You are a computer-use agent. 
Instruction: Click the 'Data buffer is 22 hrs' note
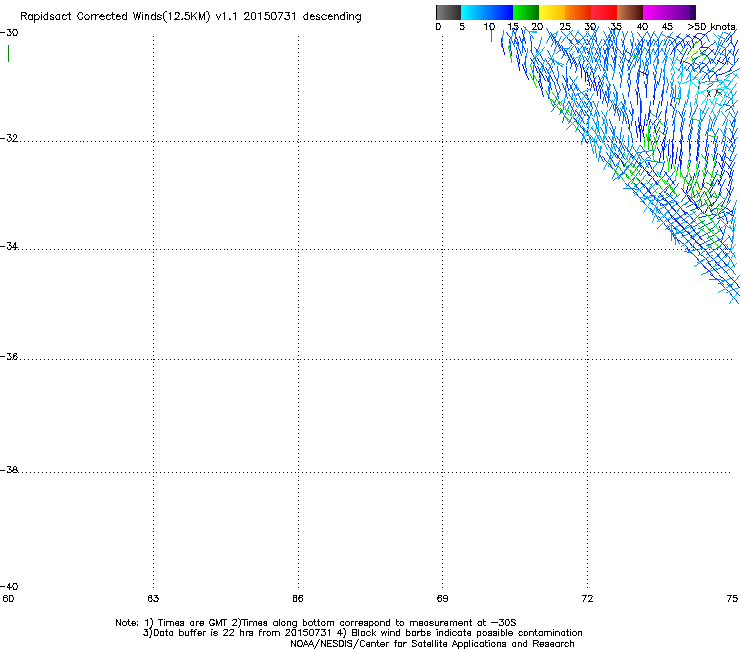362,633
